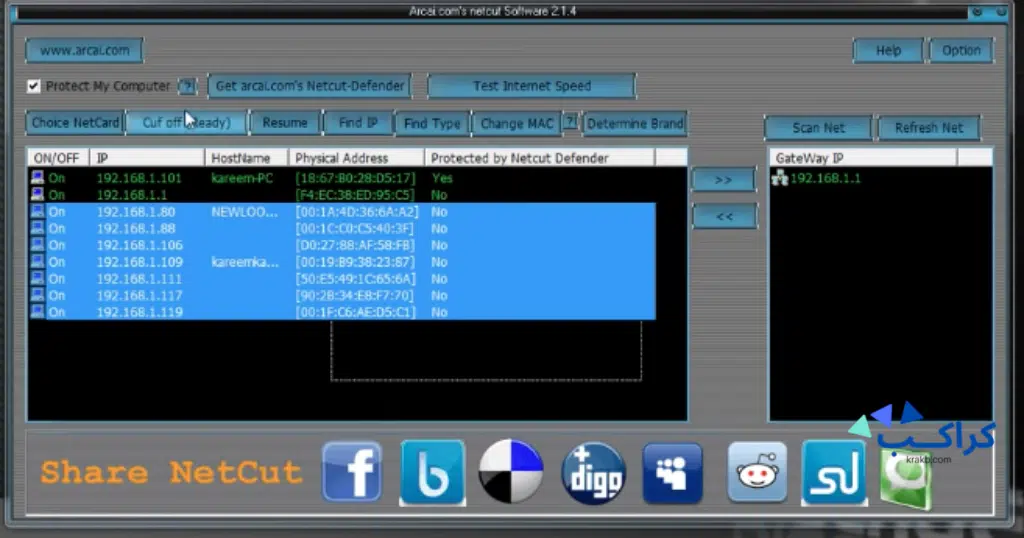Select IP 192.168.1.111

(x=139, y=279)
